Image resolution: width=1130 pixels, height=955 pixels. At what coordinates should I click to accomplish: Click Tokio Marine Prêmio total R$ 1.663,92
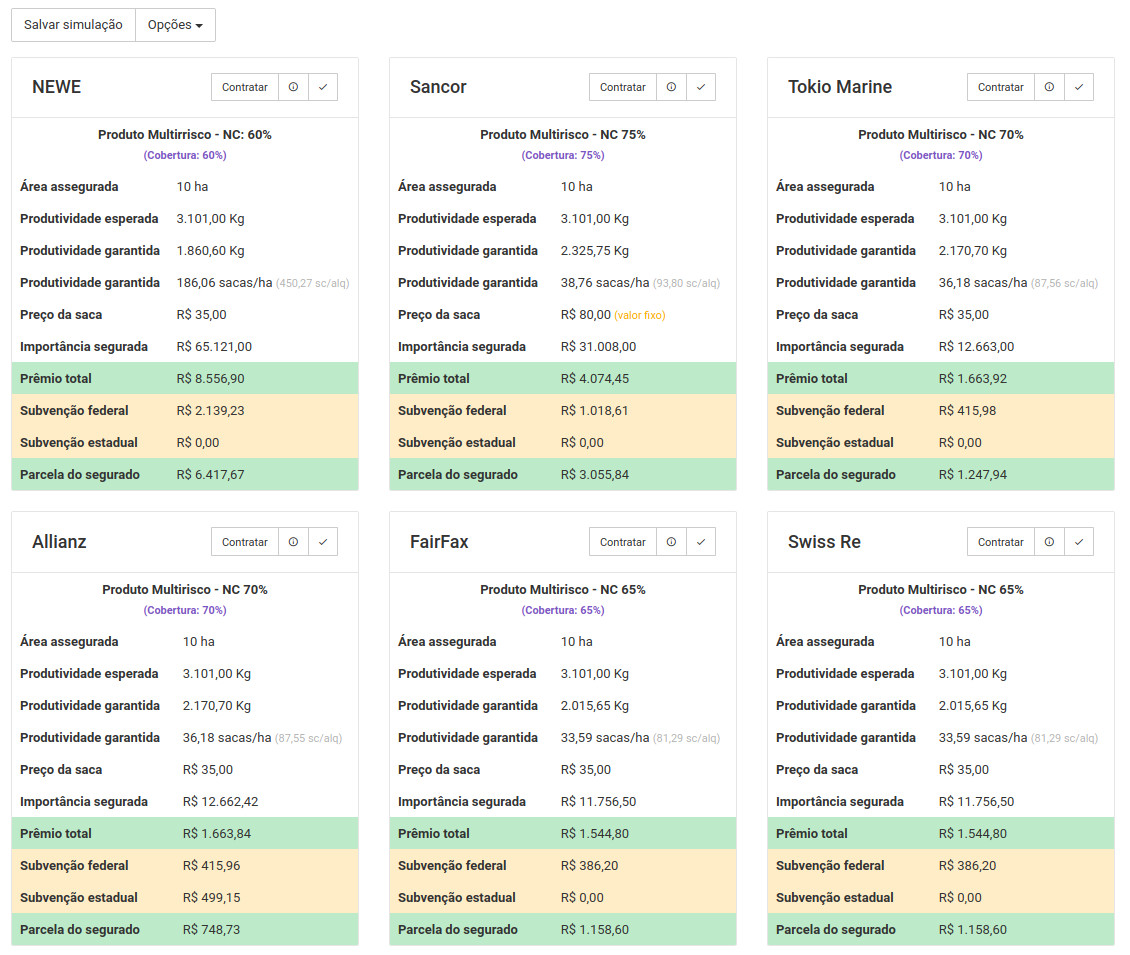pyautogui.click(x=972, y=378)
